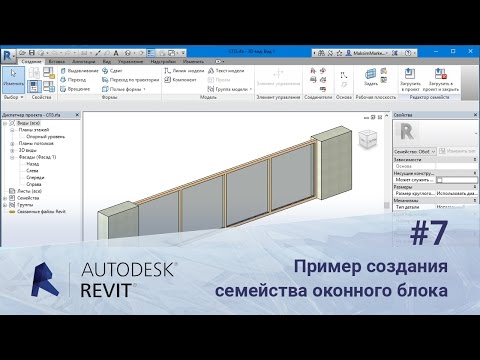Open the Создание ribbon tab
The height and width of the screenshot is (360, 480).
31,62
